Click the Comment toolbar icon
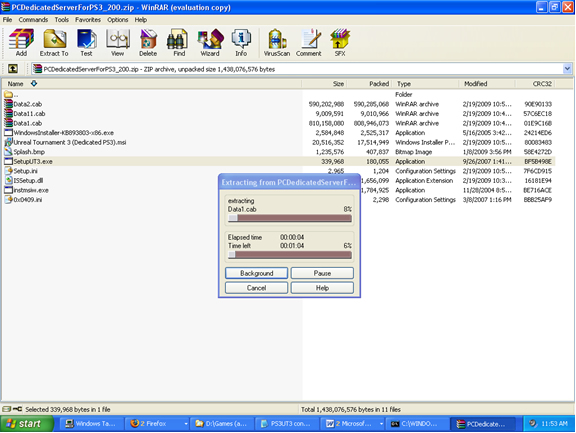 pyautogui.click(x=310, y=39)
